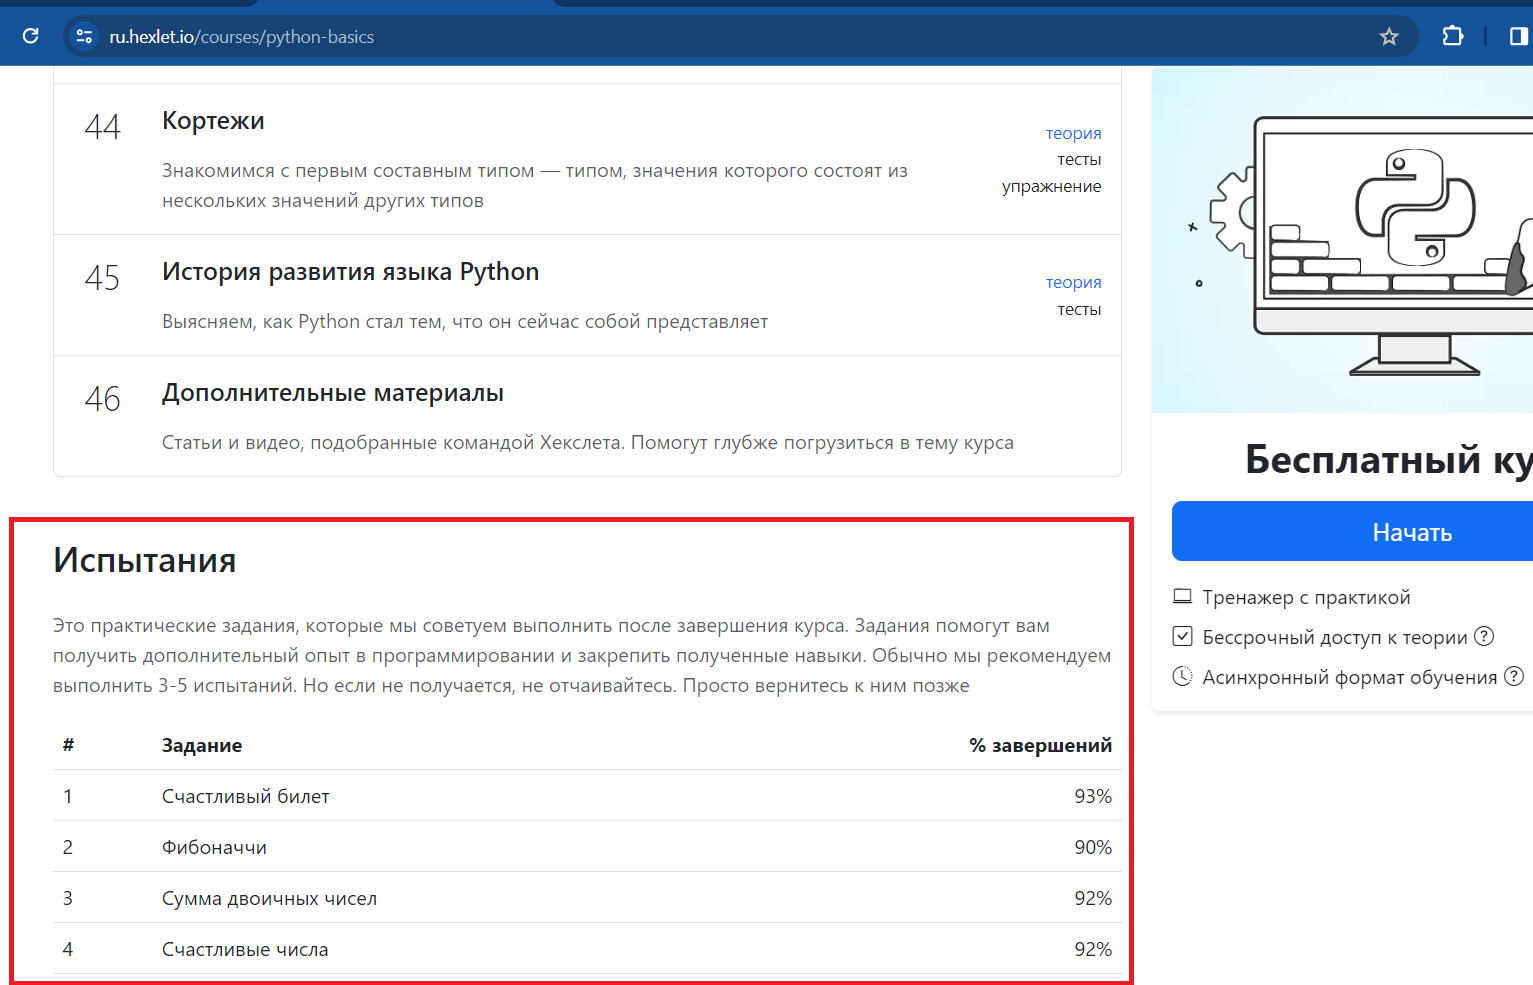Image resolution: width=1533 pixels, height=985 pixels.
Task: Select the Фибоначчи challenge row
Action: pyautogui.click(x=214, y=847)
